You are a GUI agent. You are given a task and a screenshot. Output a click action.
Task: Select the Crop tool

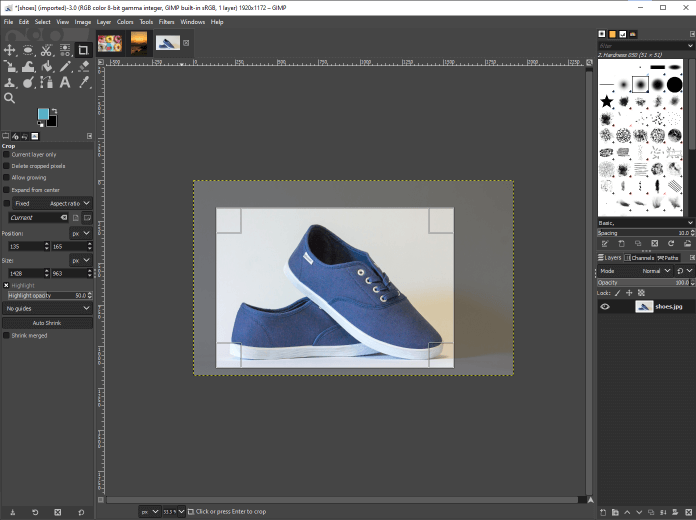tap(83, 50)
